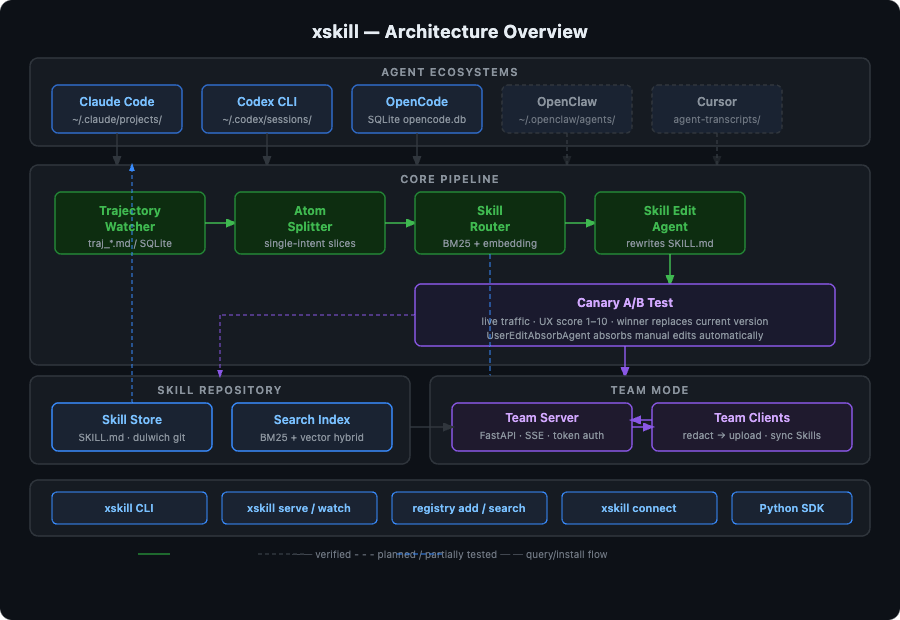
Task: Click registry add / search button
Action: (469, 508)
